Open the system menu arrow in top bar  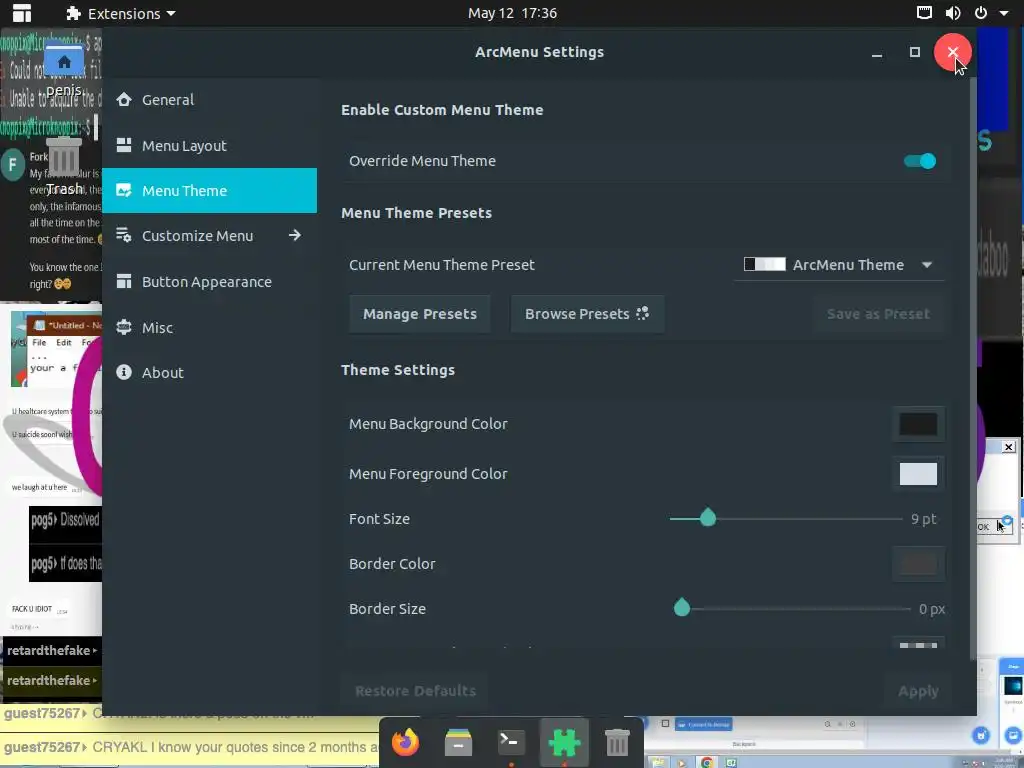point(1004,13)
